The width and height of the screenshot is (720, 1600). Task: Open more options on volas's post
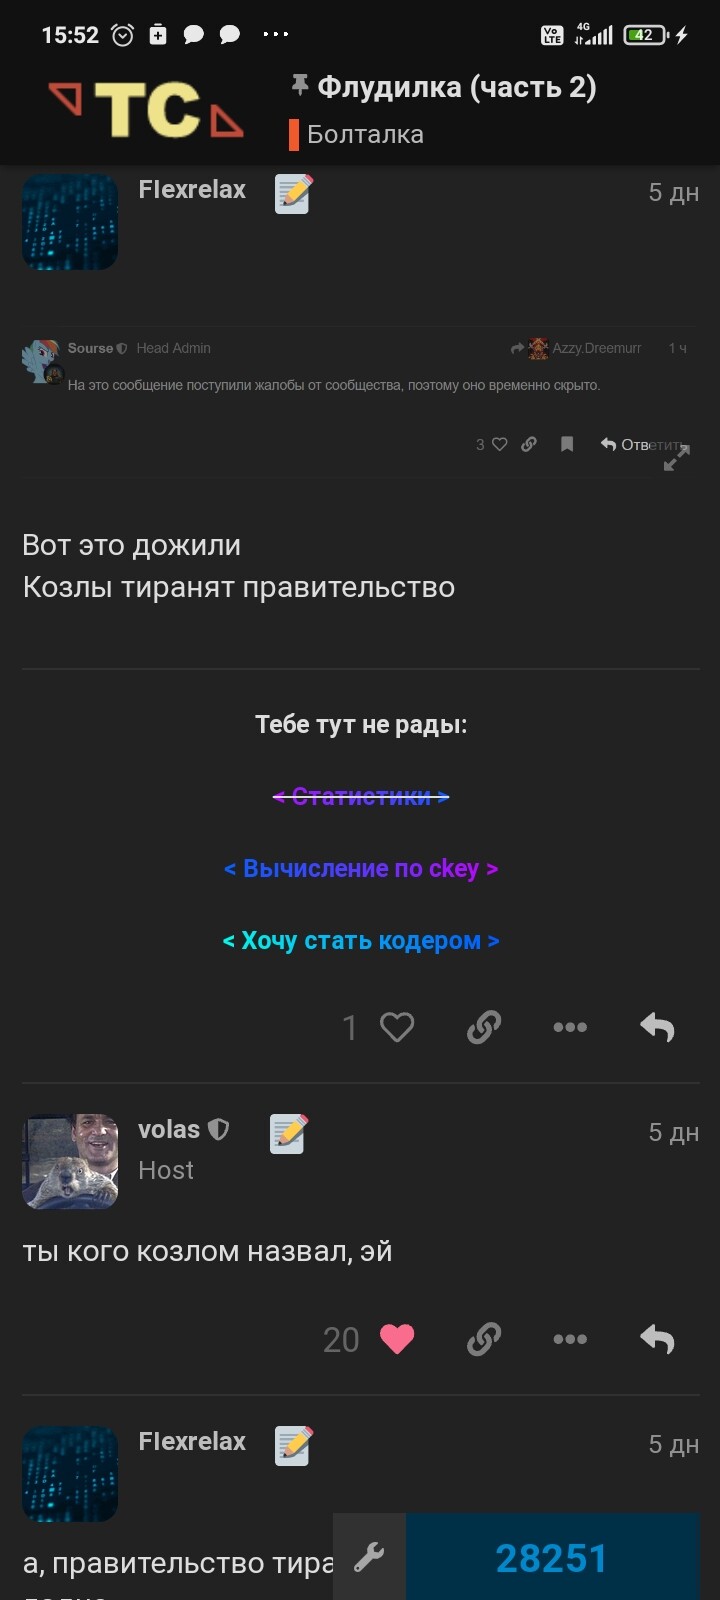pyautogui.click(x=570, y=1339)
